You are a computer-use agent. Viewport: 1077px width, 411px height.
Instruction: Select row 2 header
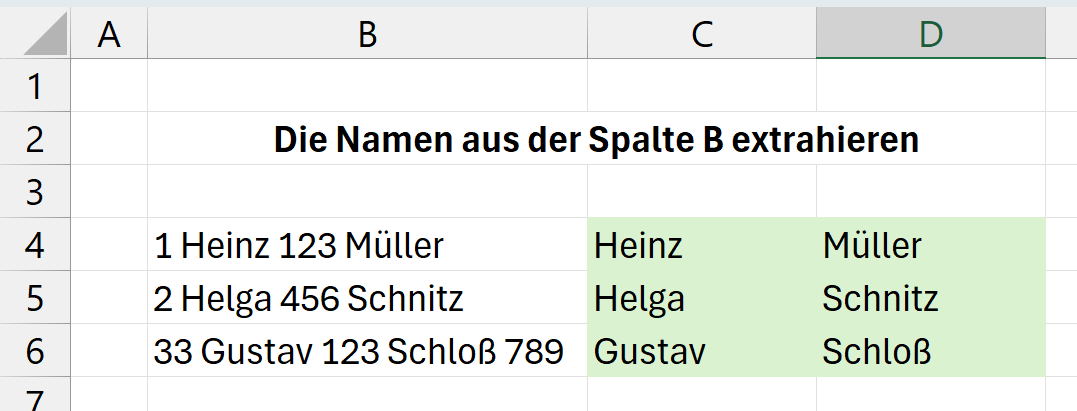[35, 139]
